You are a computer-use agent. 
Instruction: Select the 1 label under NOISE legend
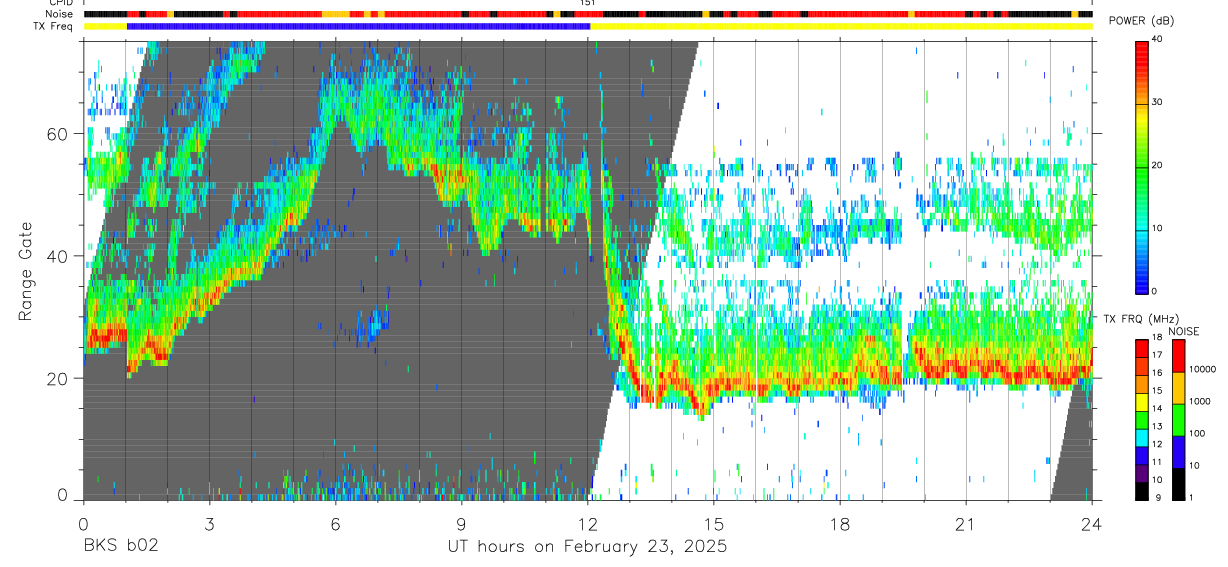pos(1190,497)
